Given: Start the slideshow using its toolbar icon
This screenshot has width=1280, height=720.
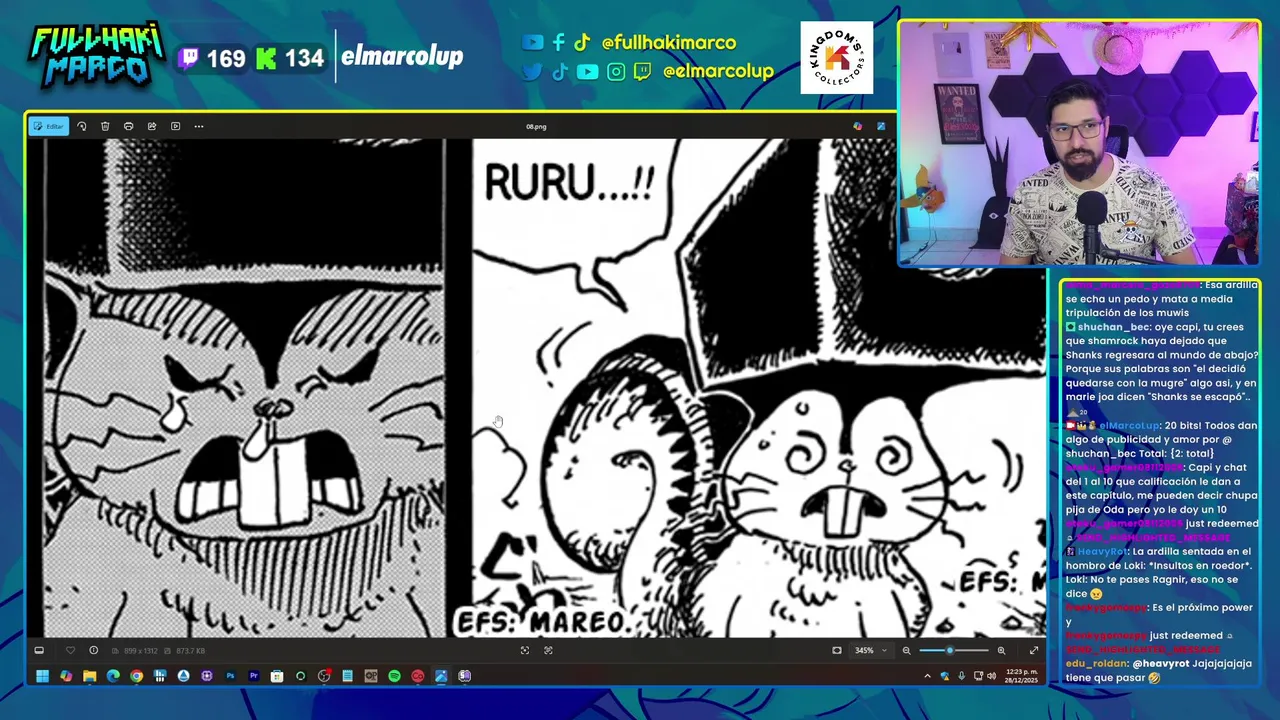Looking at the screenshot, I should click(175, 126).
